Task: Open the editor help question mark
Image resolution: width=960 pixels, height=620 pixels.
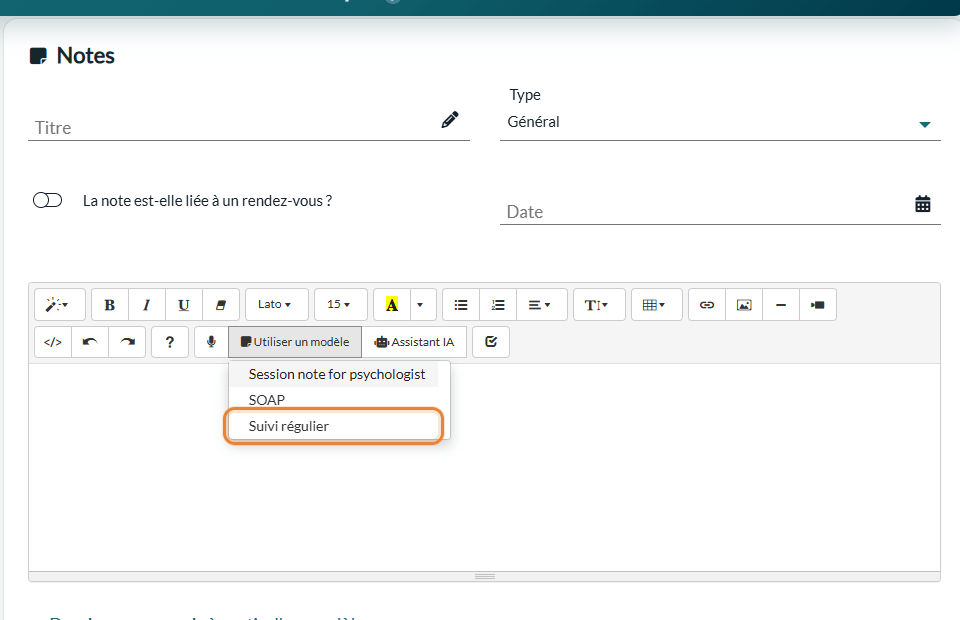Action: 170,342
